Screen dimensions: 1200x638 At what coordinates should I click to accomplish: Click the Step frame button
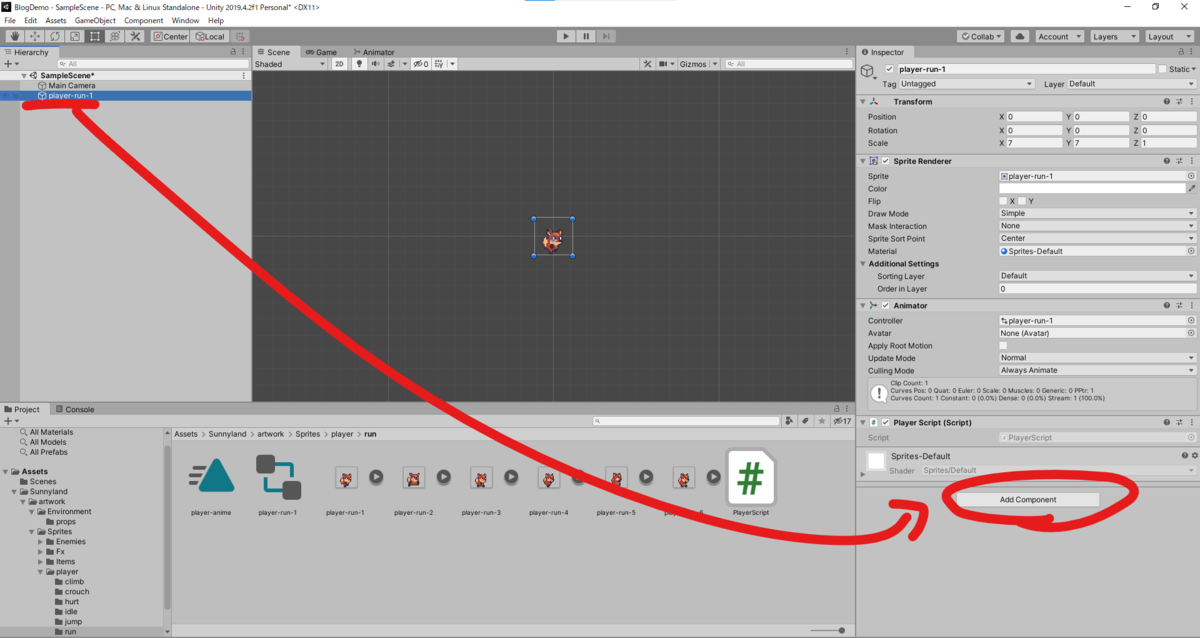pos(606,36)
